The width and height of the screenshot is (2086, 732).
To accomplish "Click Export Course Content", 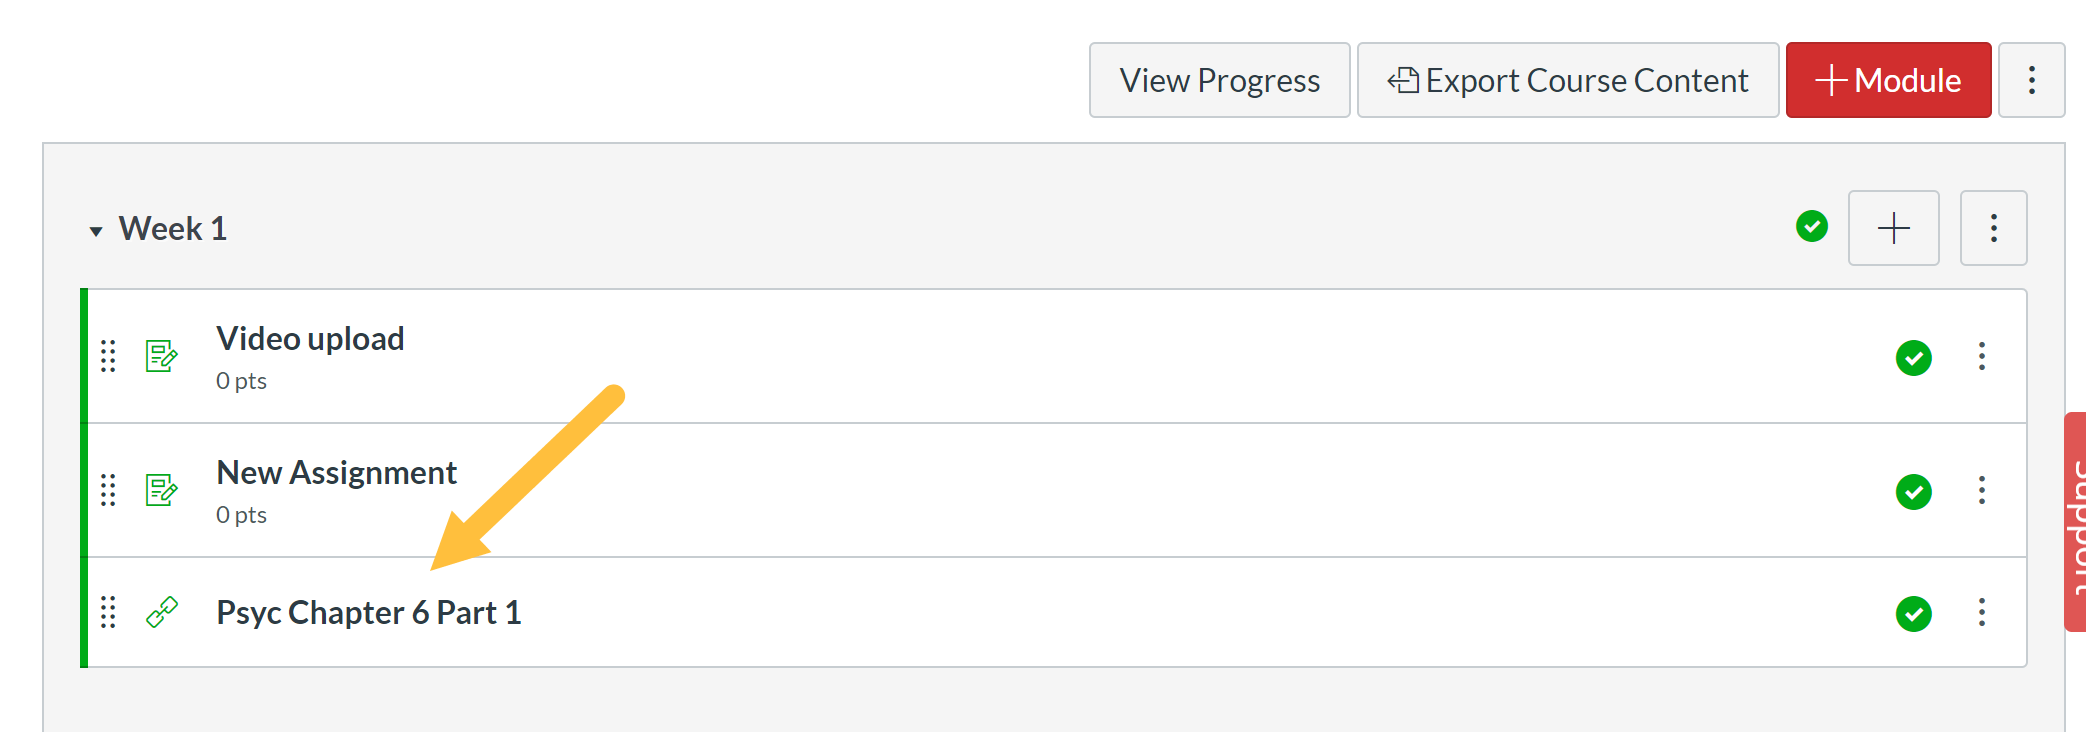I will [1567, 80].
